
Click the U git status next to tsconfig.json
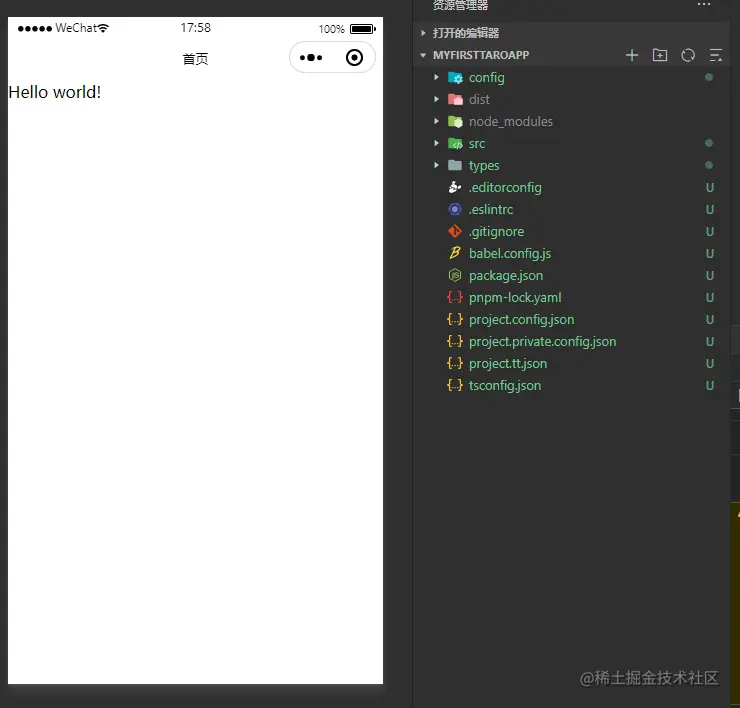[x=709, y=386]
